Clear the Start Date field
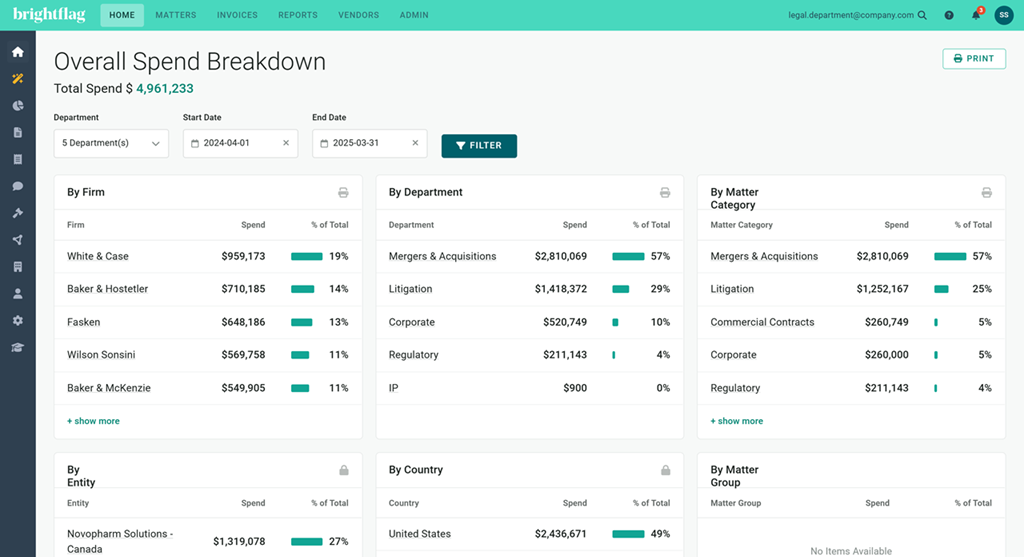 pyautogui.click(x=285, y=143)
